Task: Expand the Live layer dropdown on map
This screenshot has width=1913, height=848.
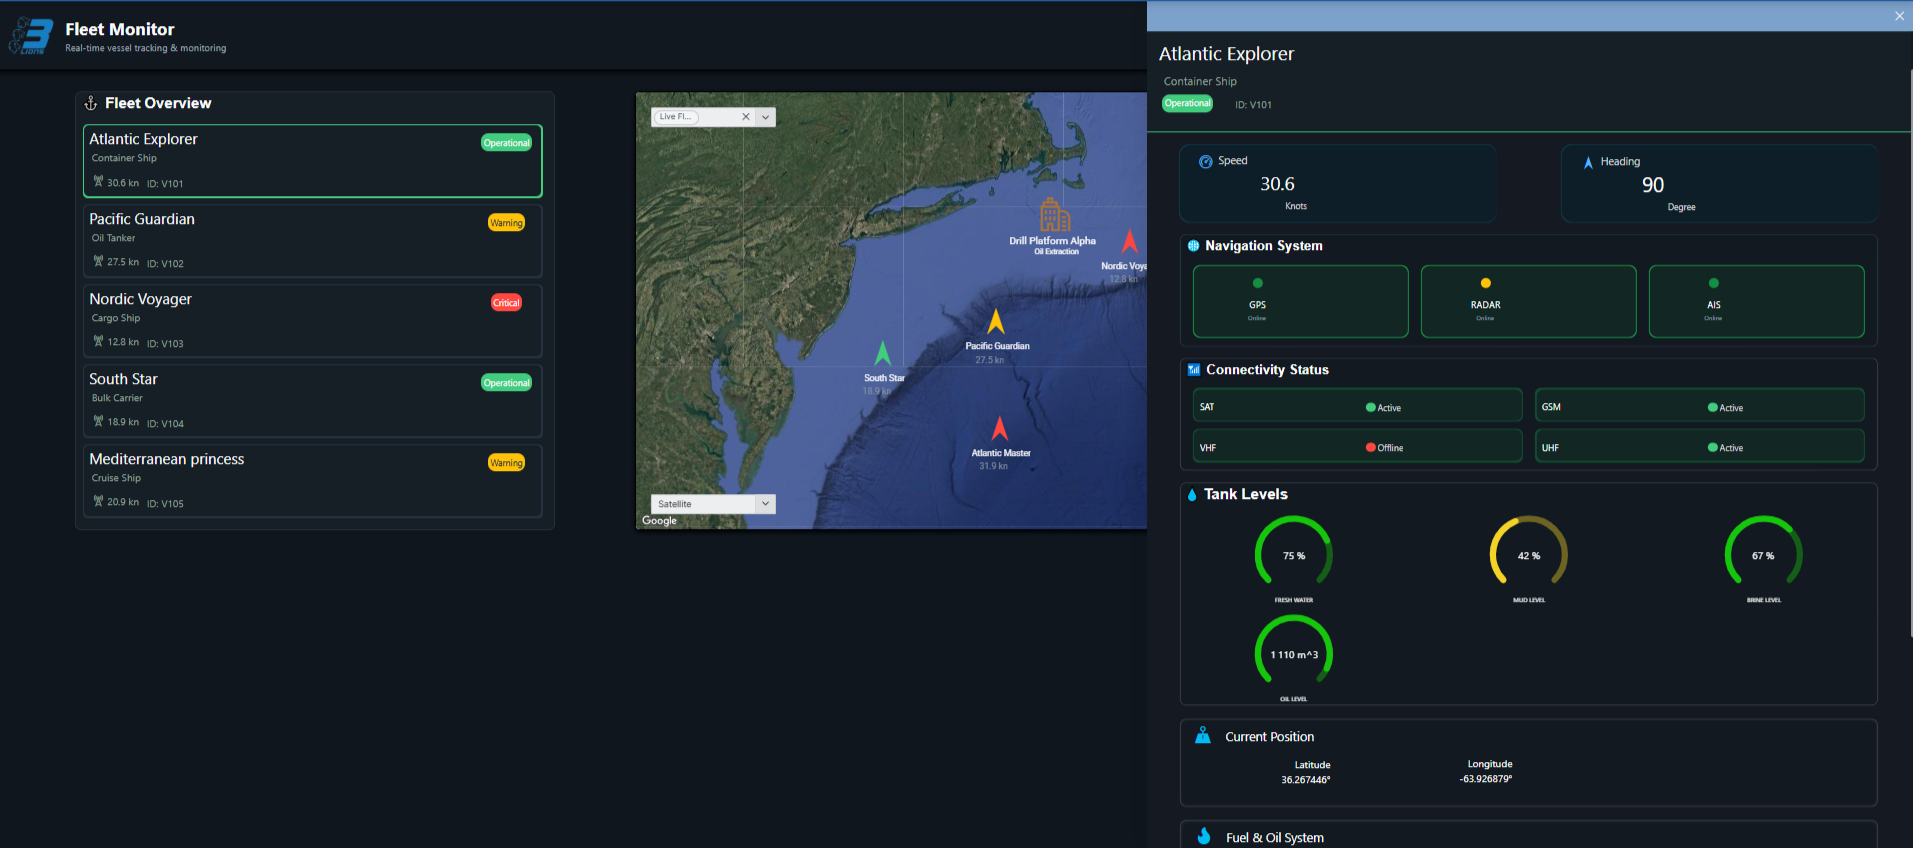Action: tap(766, 117)
